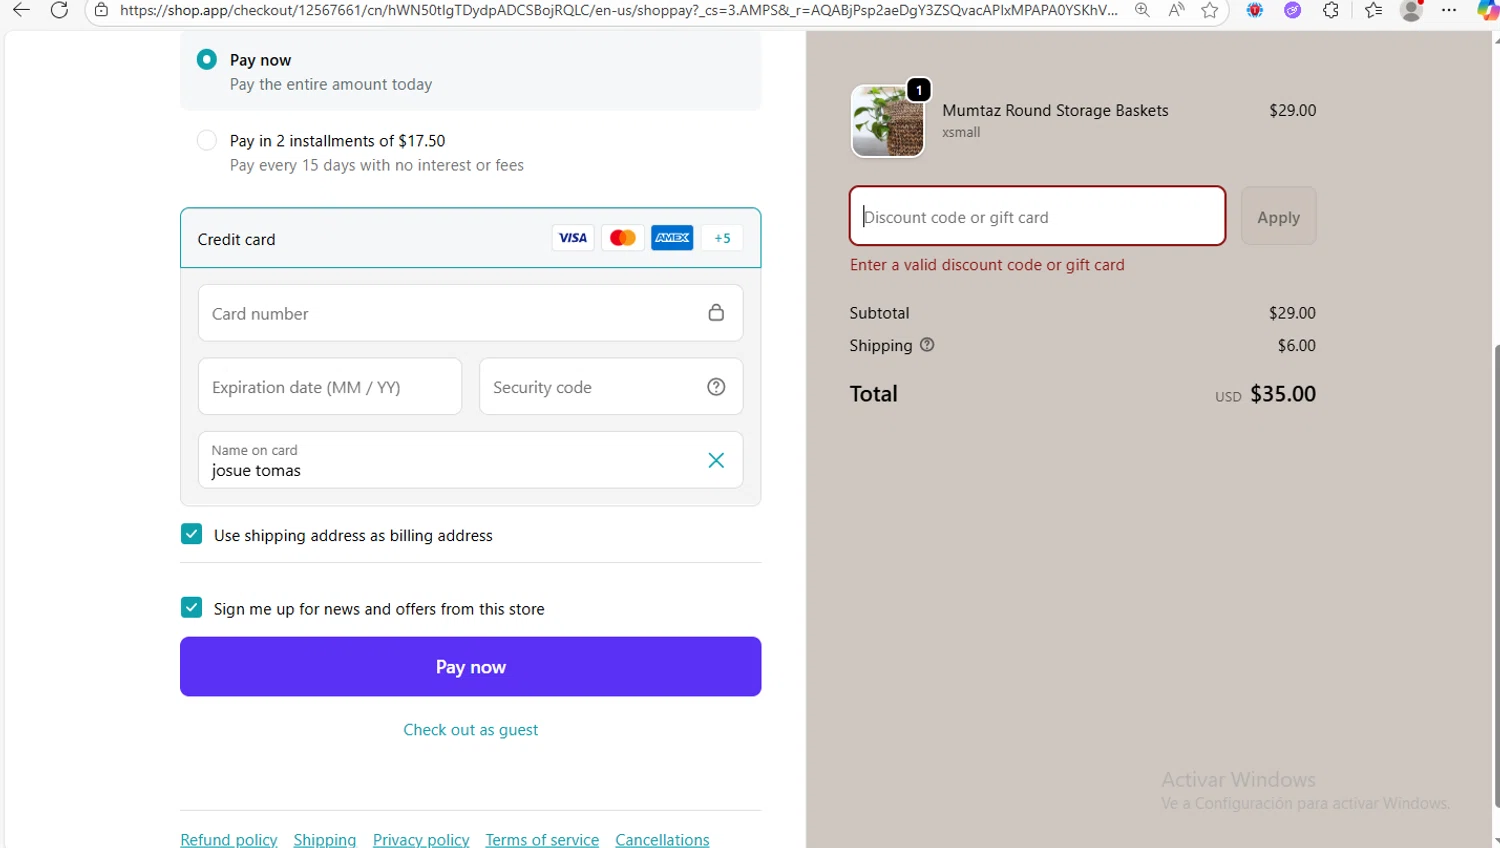Click Check out as guest link
The width and height of the screenshot is (1500, 848).
click(x=471, y=730)
